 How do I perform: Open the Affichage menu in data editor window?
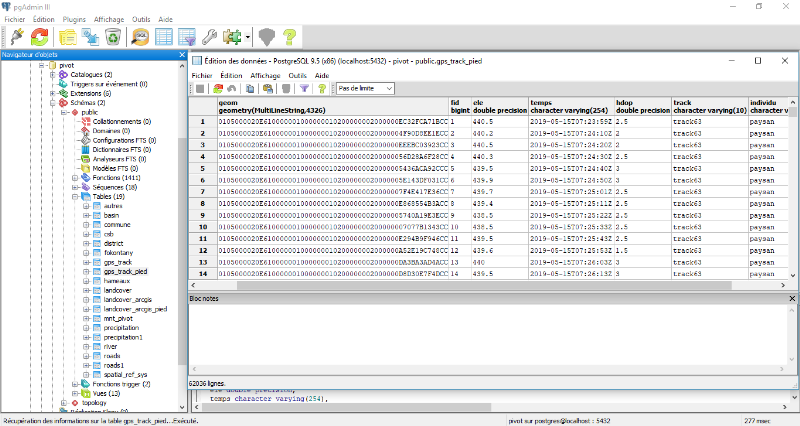click(265, 75)
